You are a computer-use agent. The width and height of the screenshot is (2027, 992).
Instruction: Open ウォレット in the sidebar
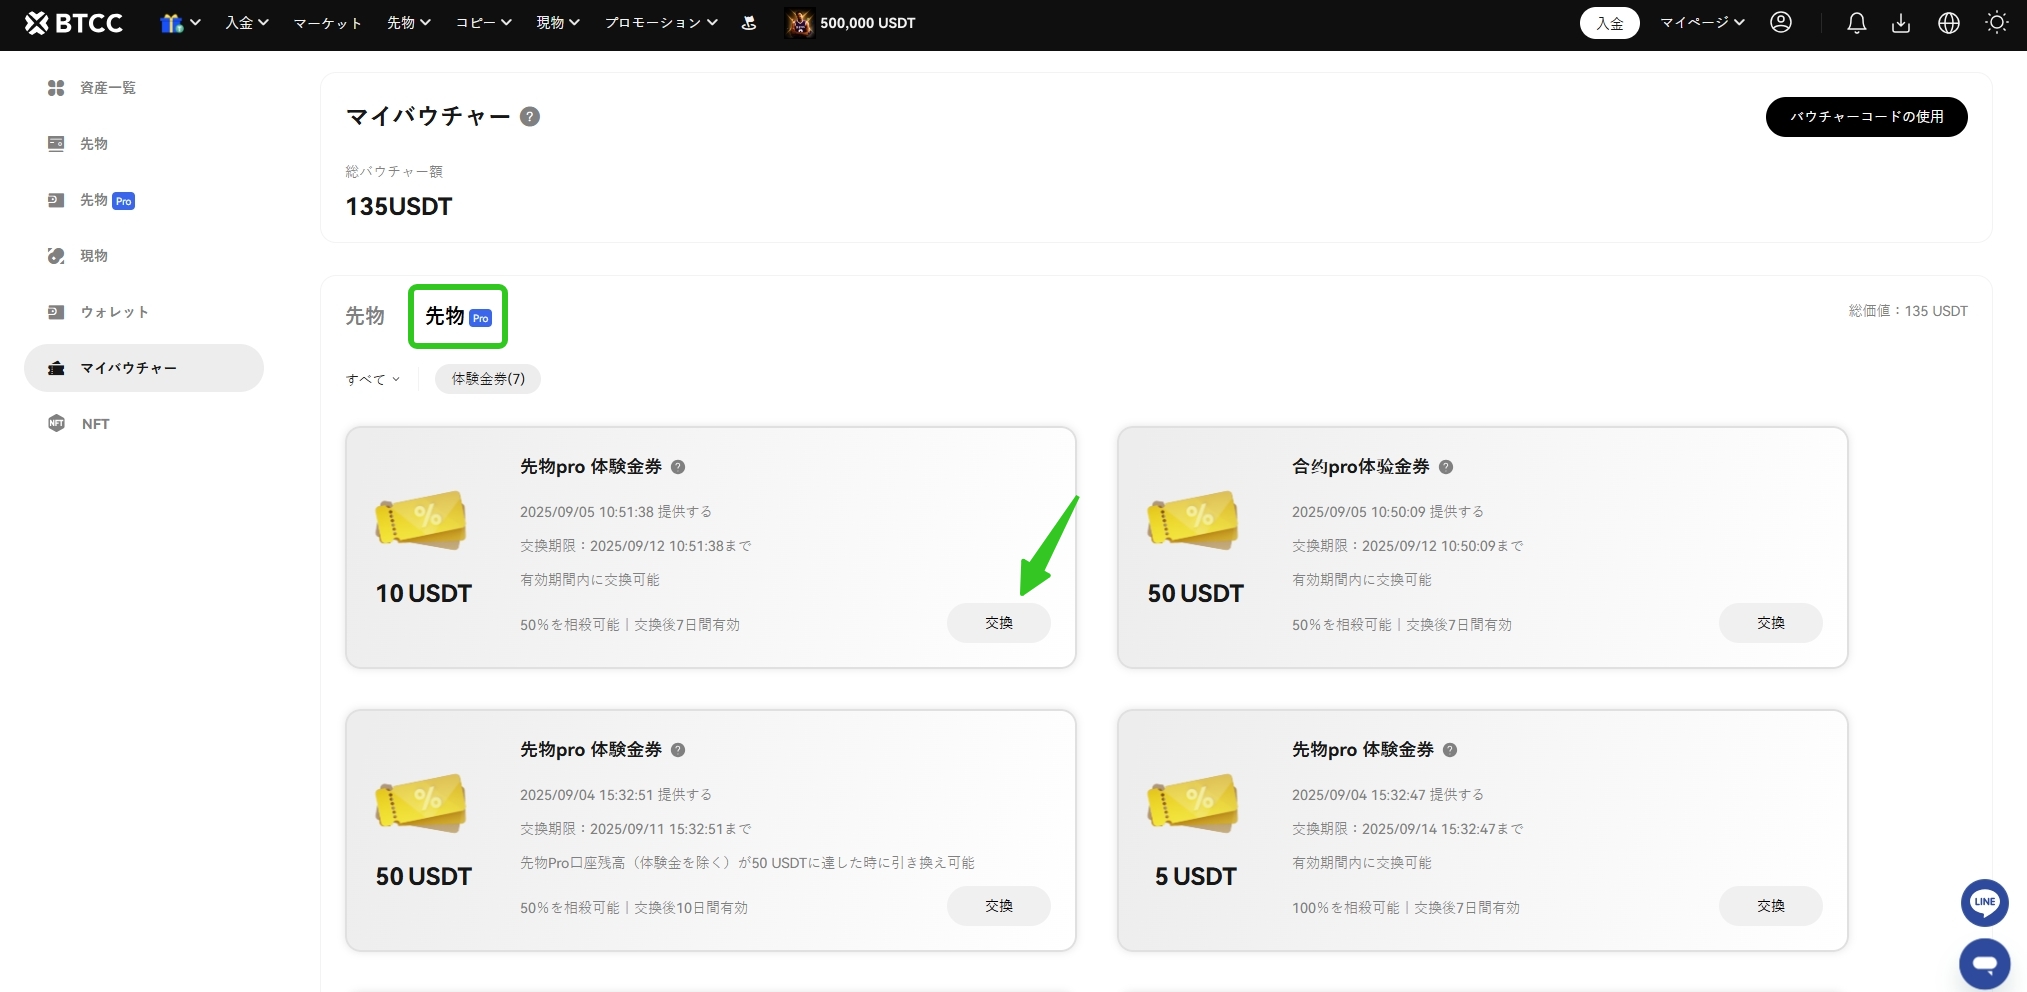114,312
